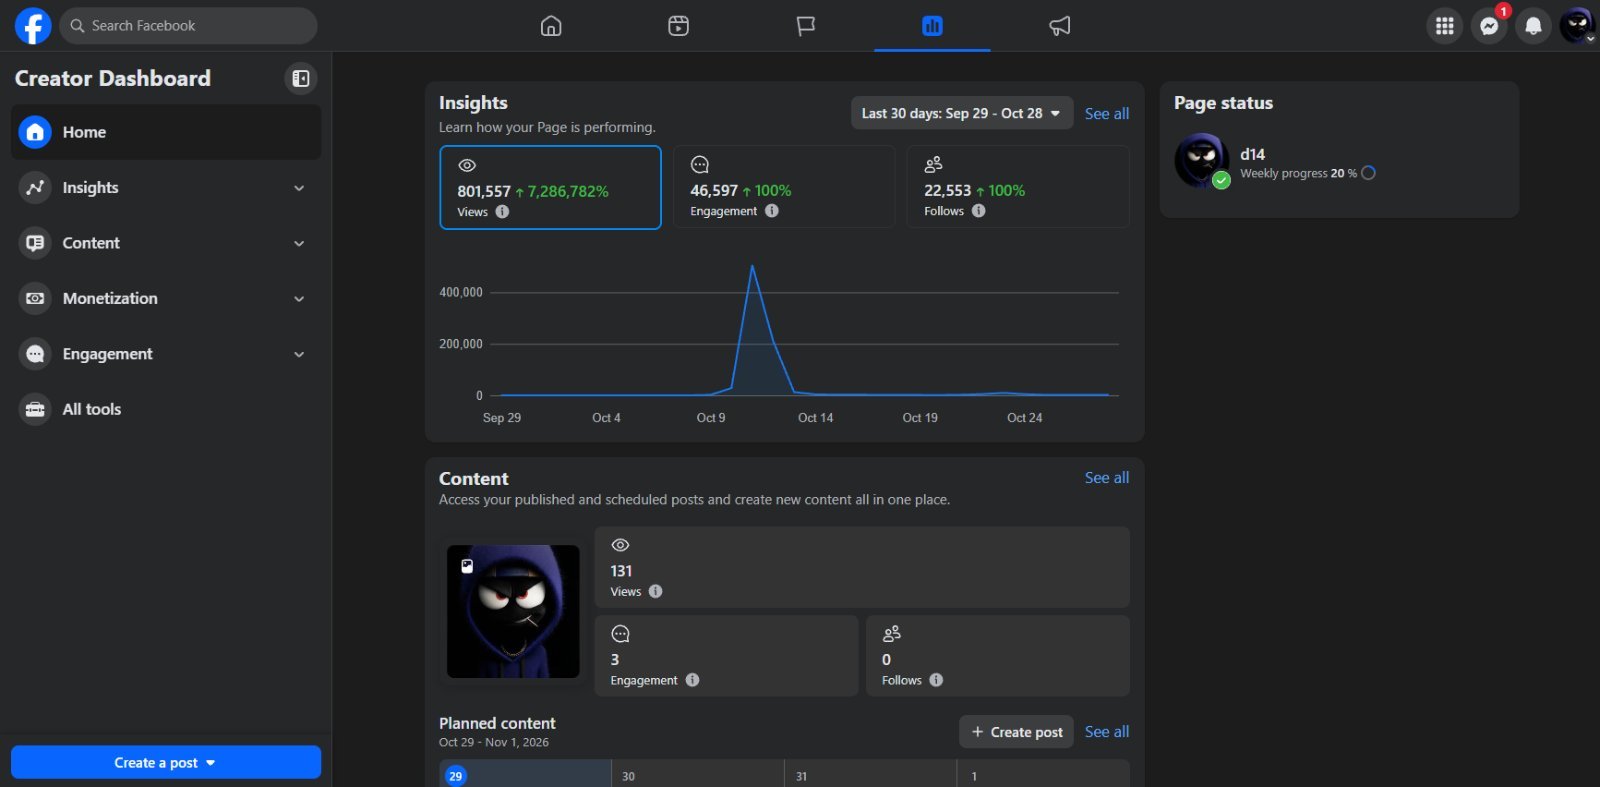Open the Pages flag tab
The image size is (1600, 787).
pyautogui.click(x=805, y=26)
